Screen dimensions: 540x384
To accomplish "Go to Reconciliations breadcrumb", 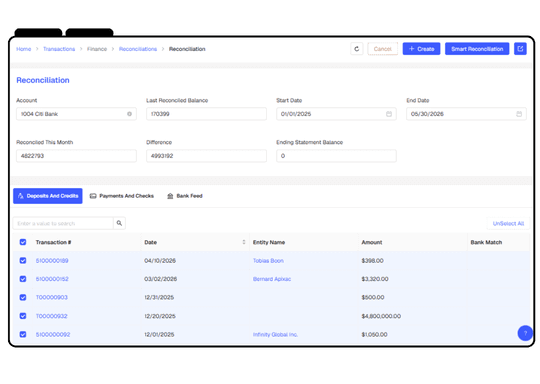I will pos(138,49).
